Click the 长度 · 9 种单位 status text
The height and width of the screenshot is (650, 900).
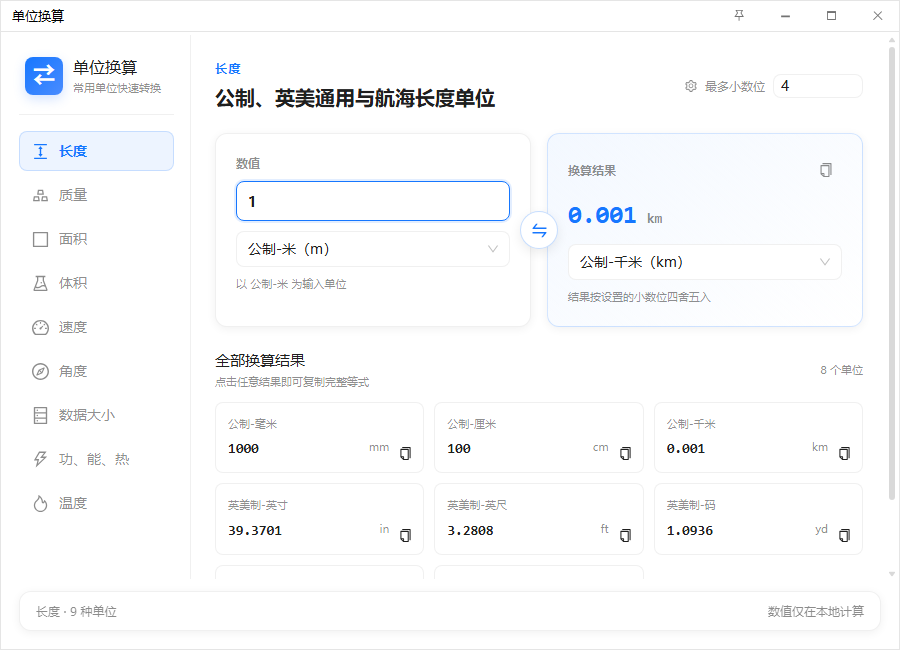click(x=76, y=612)
